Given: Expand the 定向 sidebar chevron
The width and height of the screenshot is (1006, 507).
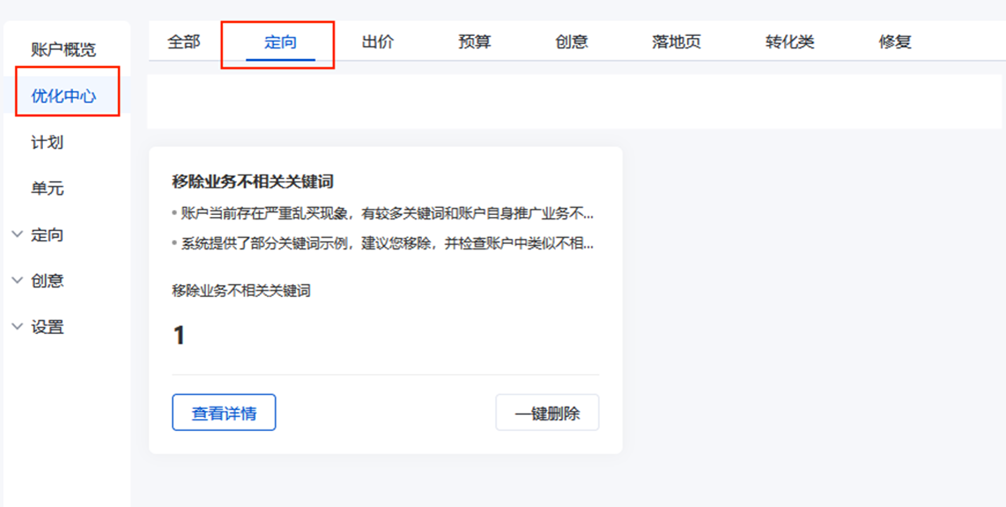Looking at the screenshot, I should tap(17, 235).
